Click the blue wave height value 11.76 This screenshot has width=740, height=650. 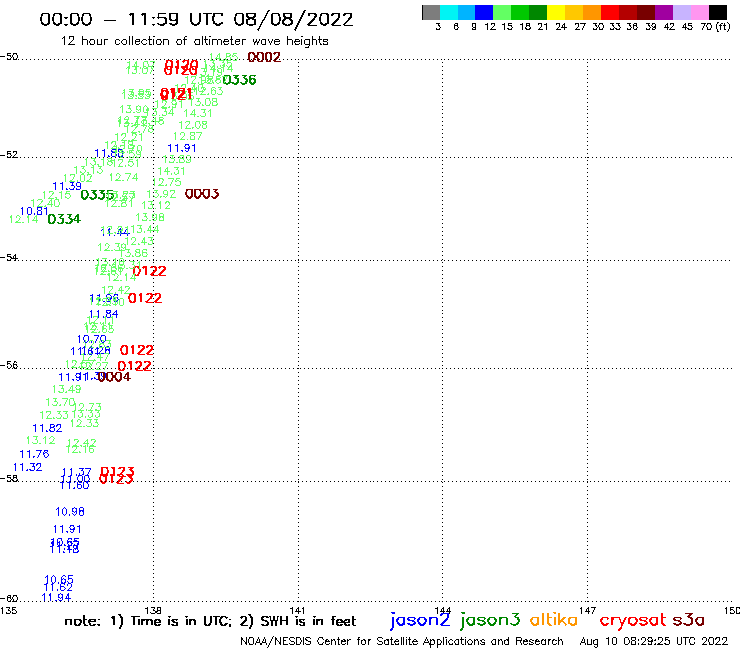tap(34, 454)
